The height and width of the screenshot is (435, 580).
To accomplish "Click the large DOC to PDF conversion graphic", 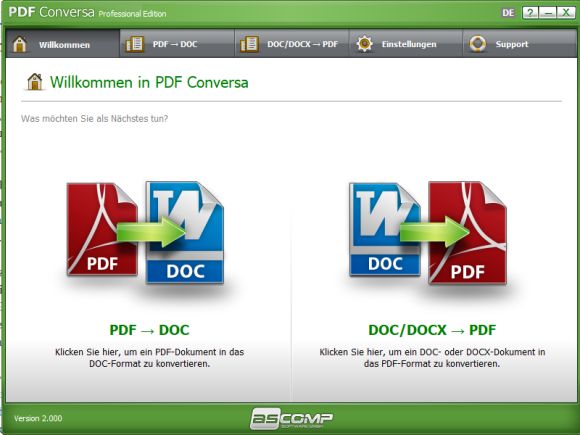I will tap(428, 233).
